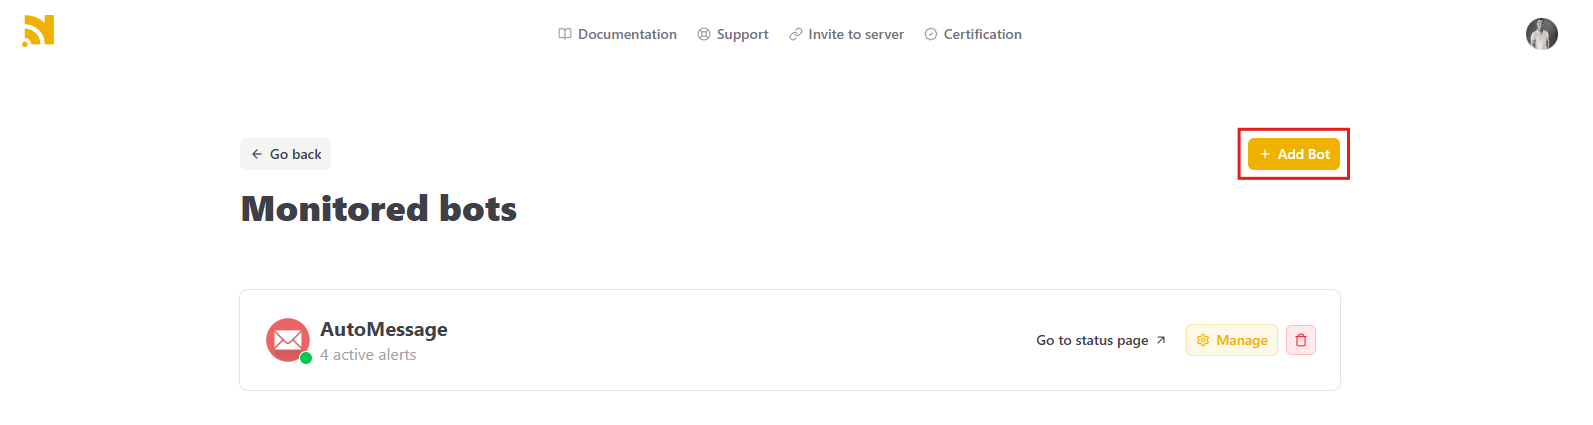
Task: Click the Add Bot button
Action: (1294, 154)
